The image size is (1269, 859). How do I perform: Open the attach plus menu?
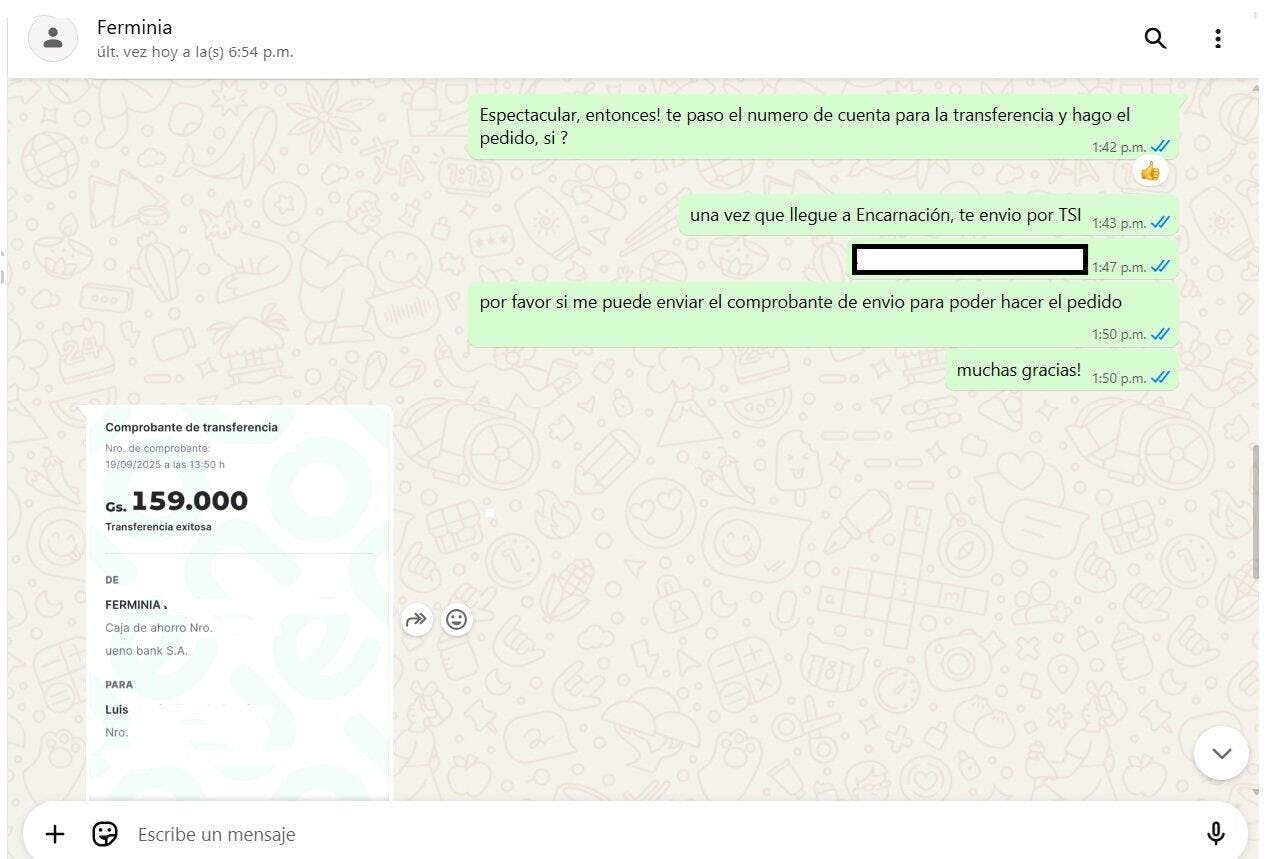click(55, 834)
